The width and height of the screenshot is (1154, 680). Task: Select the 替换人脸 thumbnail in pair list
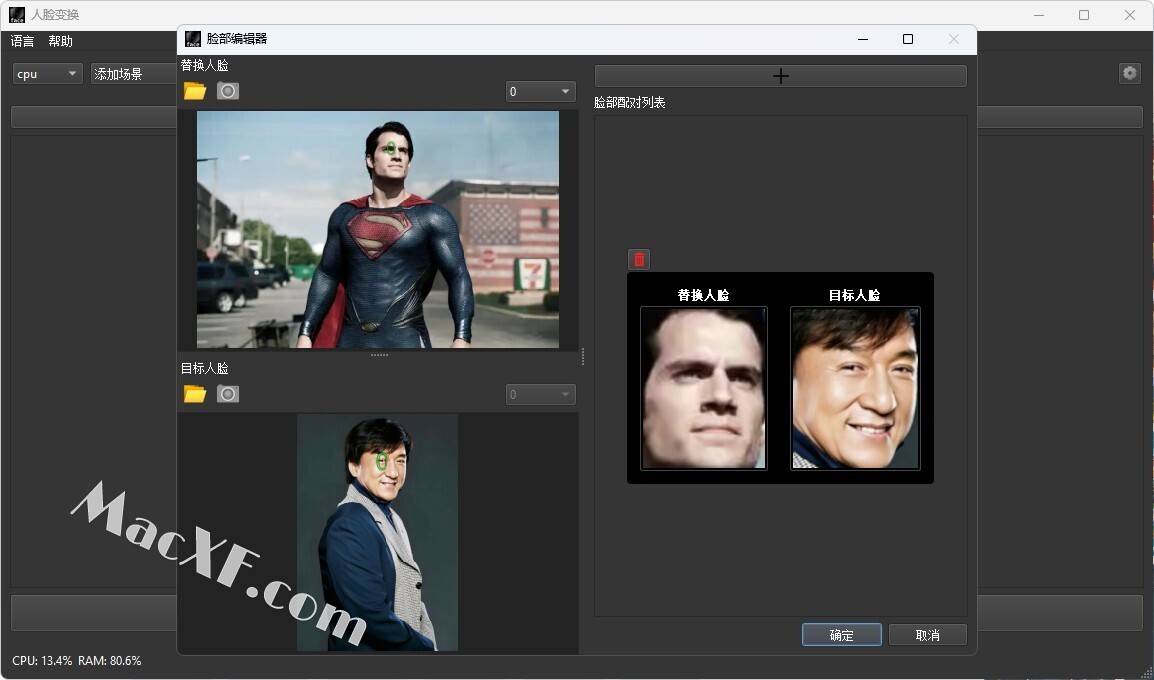tap(704, 388)
